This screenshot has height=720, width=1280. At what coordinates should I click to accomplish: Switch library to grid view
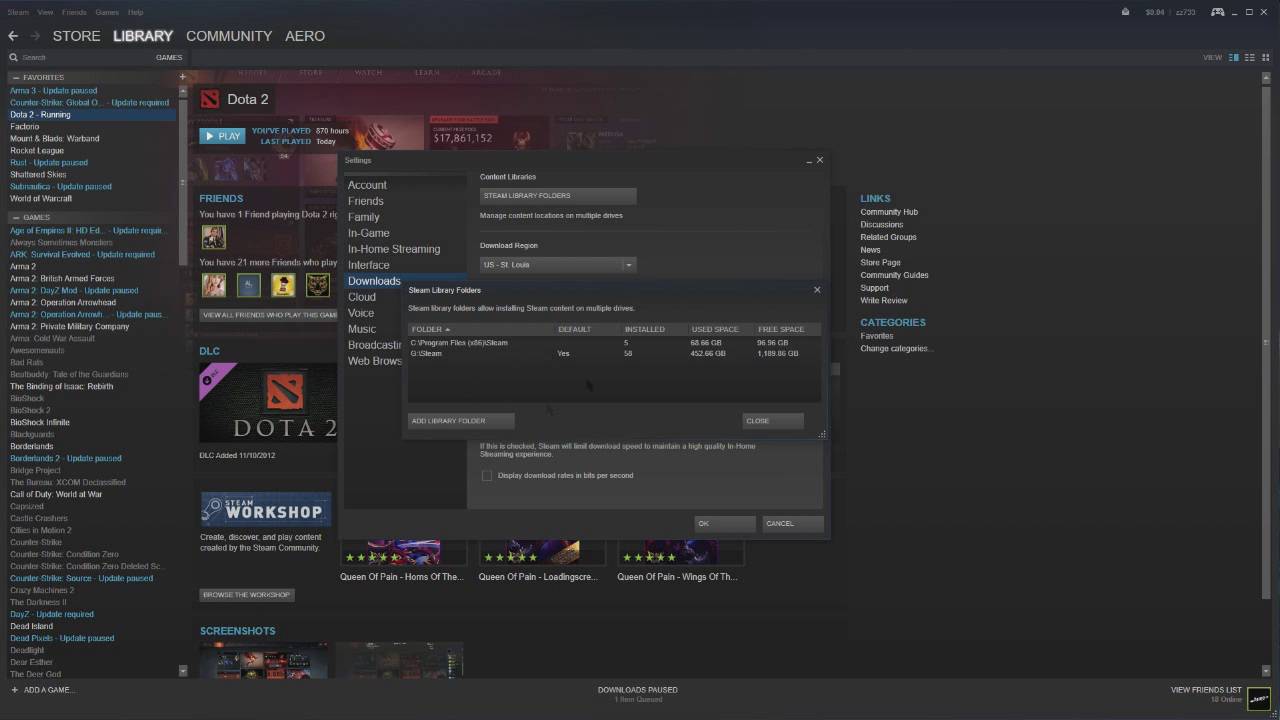point(1264,57)
